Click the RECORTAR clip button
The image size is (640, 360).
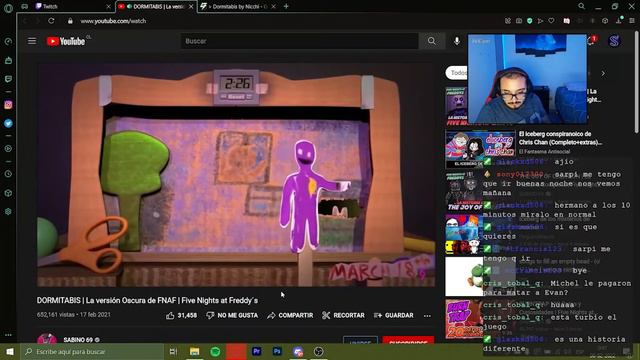coord(343,315)
